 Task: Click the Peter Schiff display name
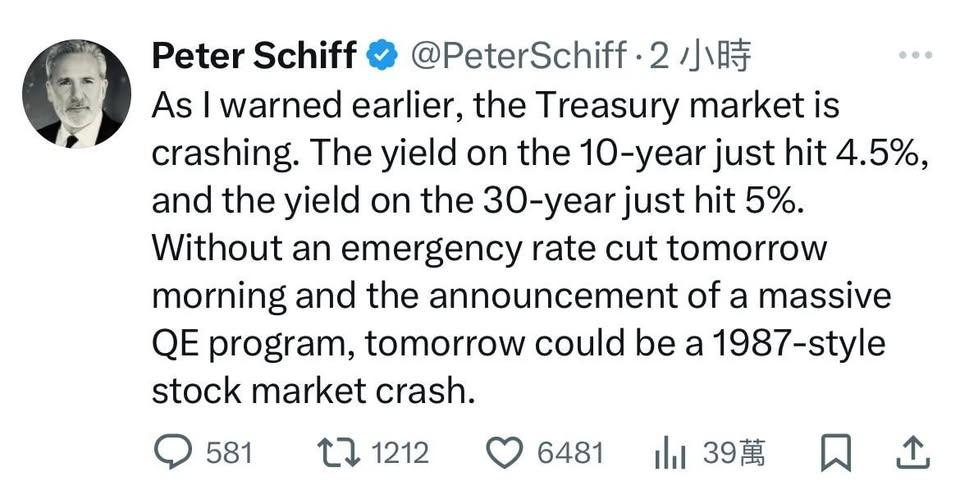pos(254,57)
